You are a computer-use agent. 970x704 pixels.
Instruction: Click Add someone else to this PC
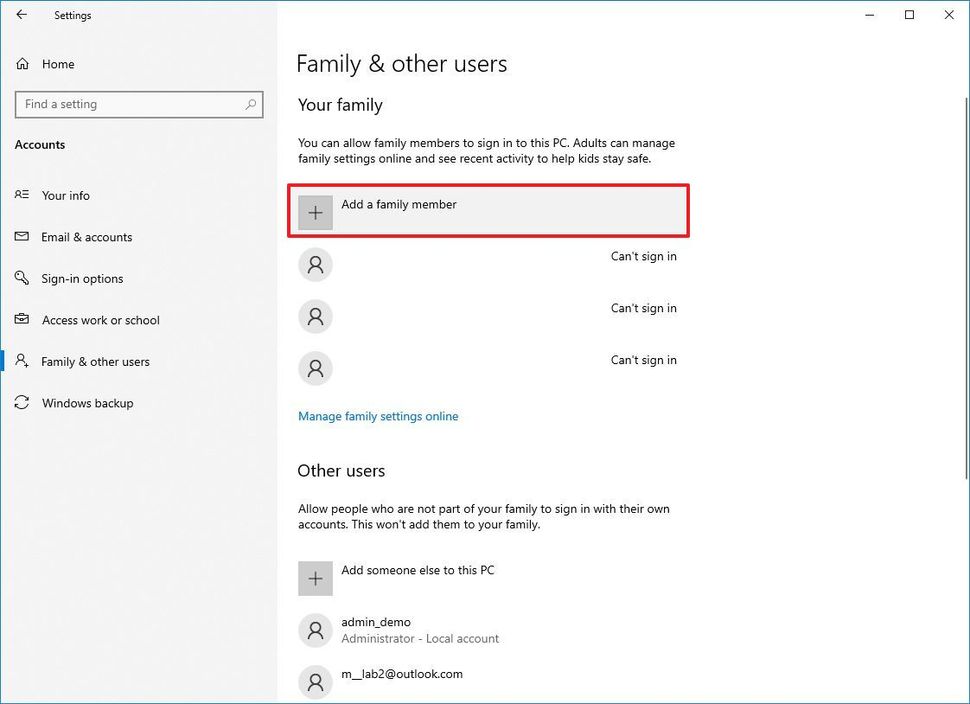417,571
